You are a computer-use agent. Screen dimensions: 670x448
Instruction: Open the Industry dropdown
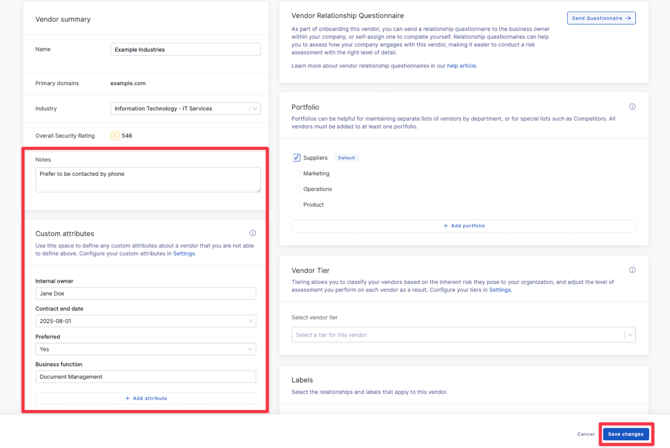[185, 108]
